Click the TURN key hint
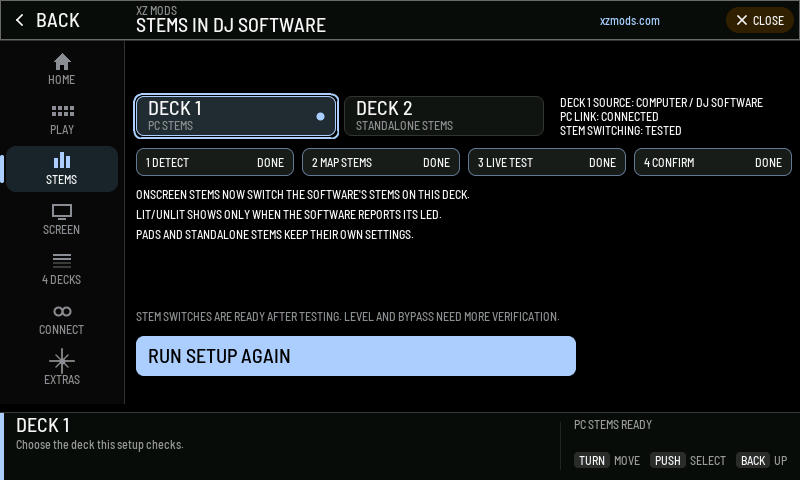800x480 pixels. click(x=592, y=461)
